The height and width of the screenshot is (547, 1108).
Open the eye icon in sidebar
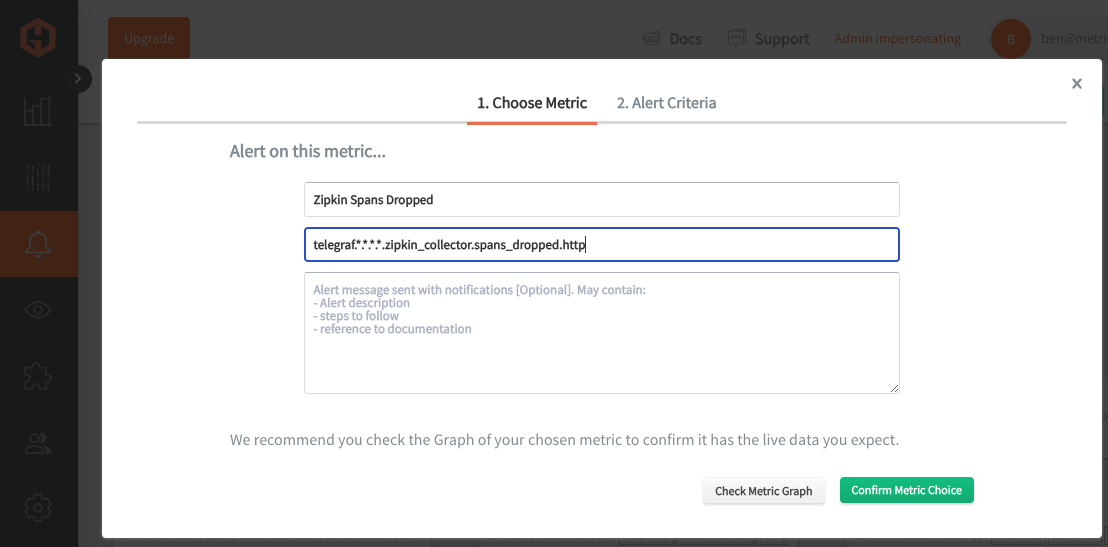(x=37, y=310)
